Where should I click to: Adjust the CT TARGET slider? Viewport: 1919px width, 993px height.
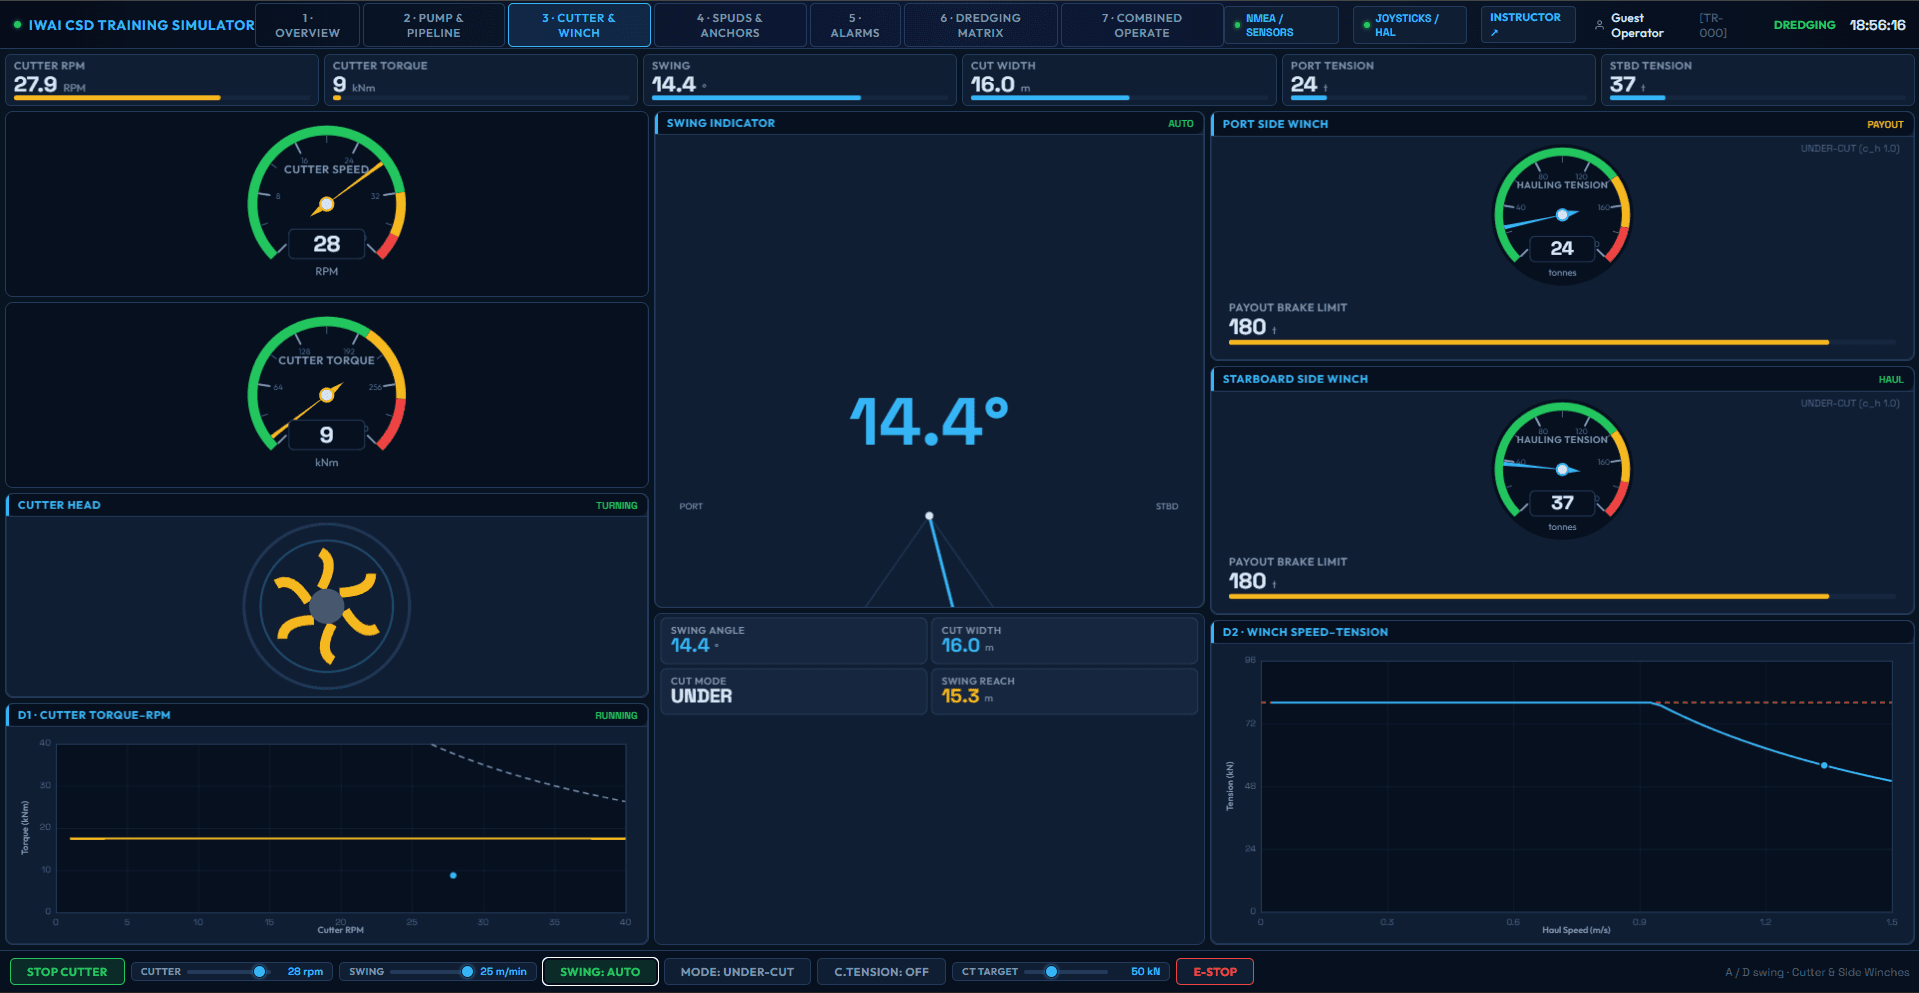(x=1066, y=971)
